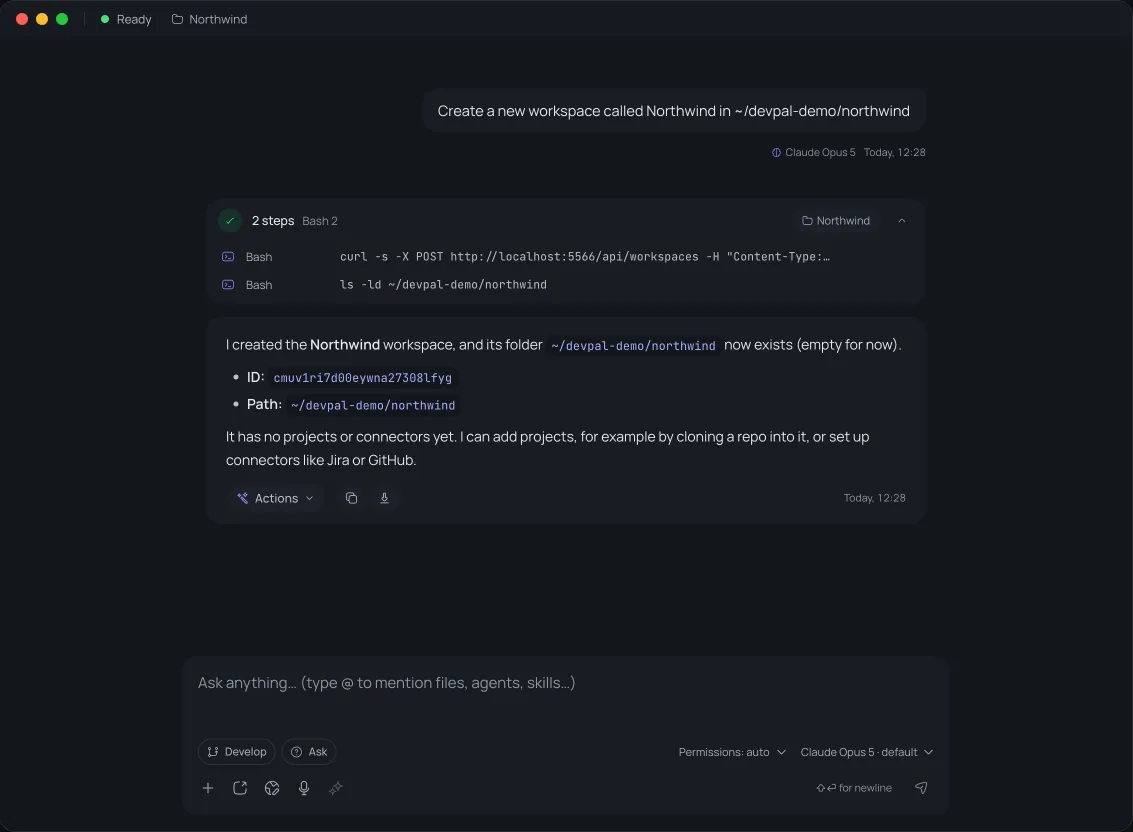The width and height of the screenshot is (1133, 832).
Task: Open the Permissions: auto dropdown
Action: (x=731, y=752)
